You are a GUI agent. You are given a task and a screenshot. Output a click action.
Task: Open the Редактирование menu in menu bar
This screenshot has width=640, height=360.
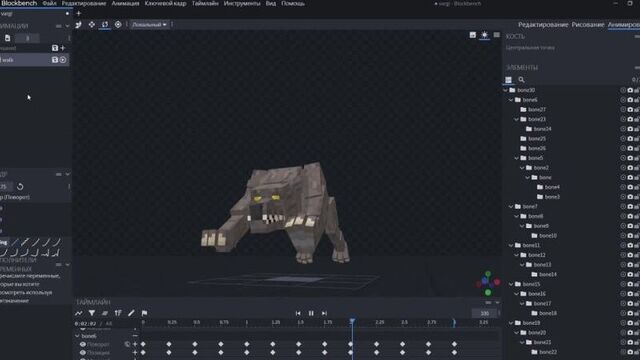[x=84, y=3]
